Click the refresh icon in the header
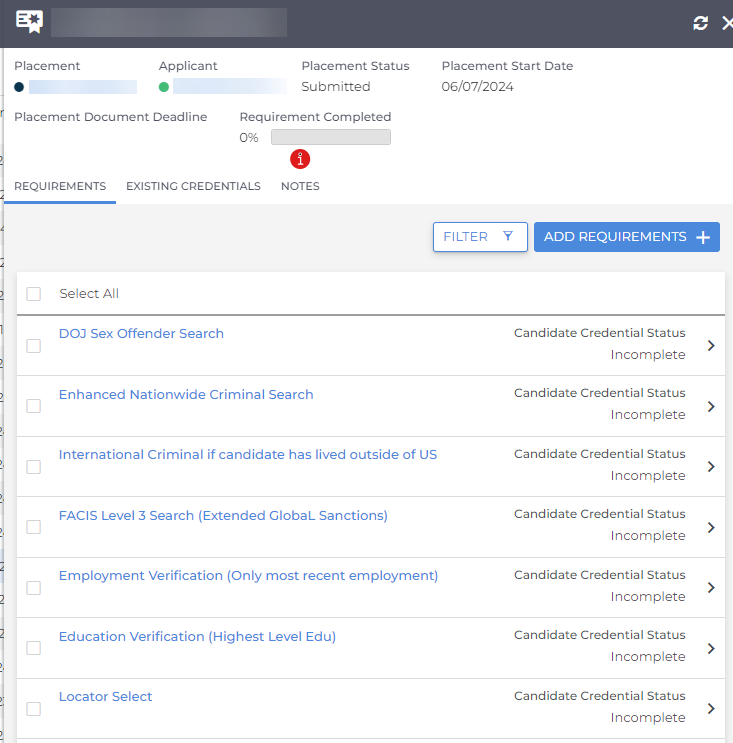This screenshot has height=743, width=733. [700, 23]
